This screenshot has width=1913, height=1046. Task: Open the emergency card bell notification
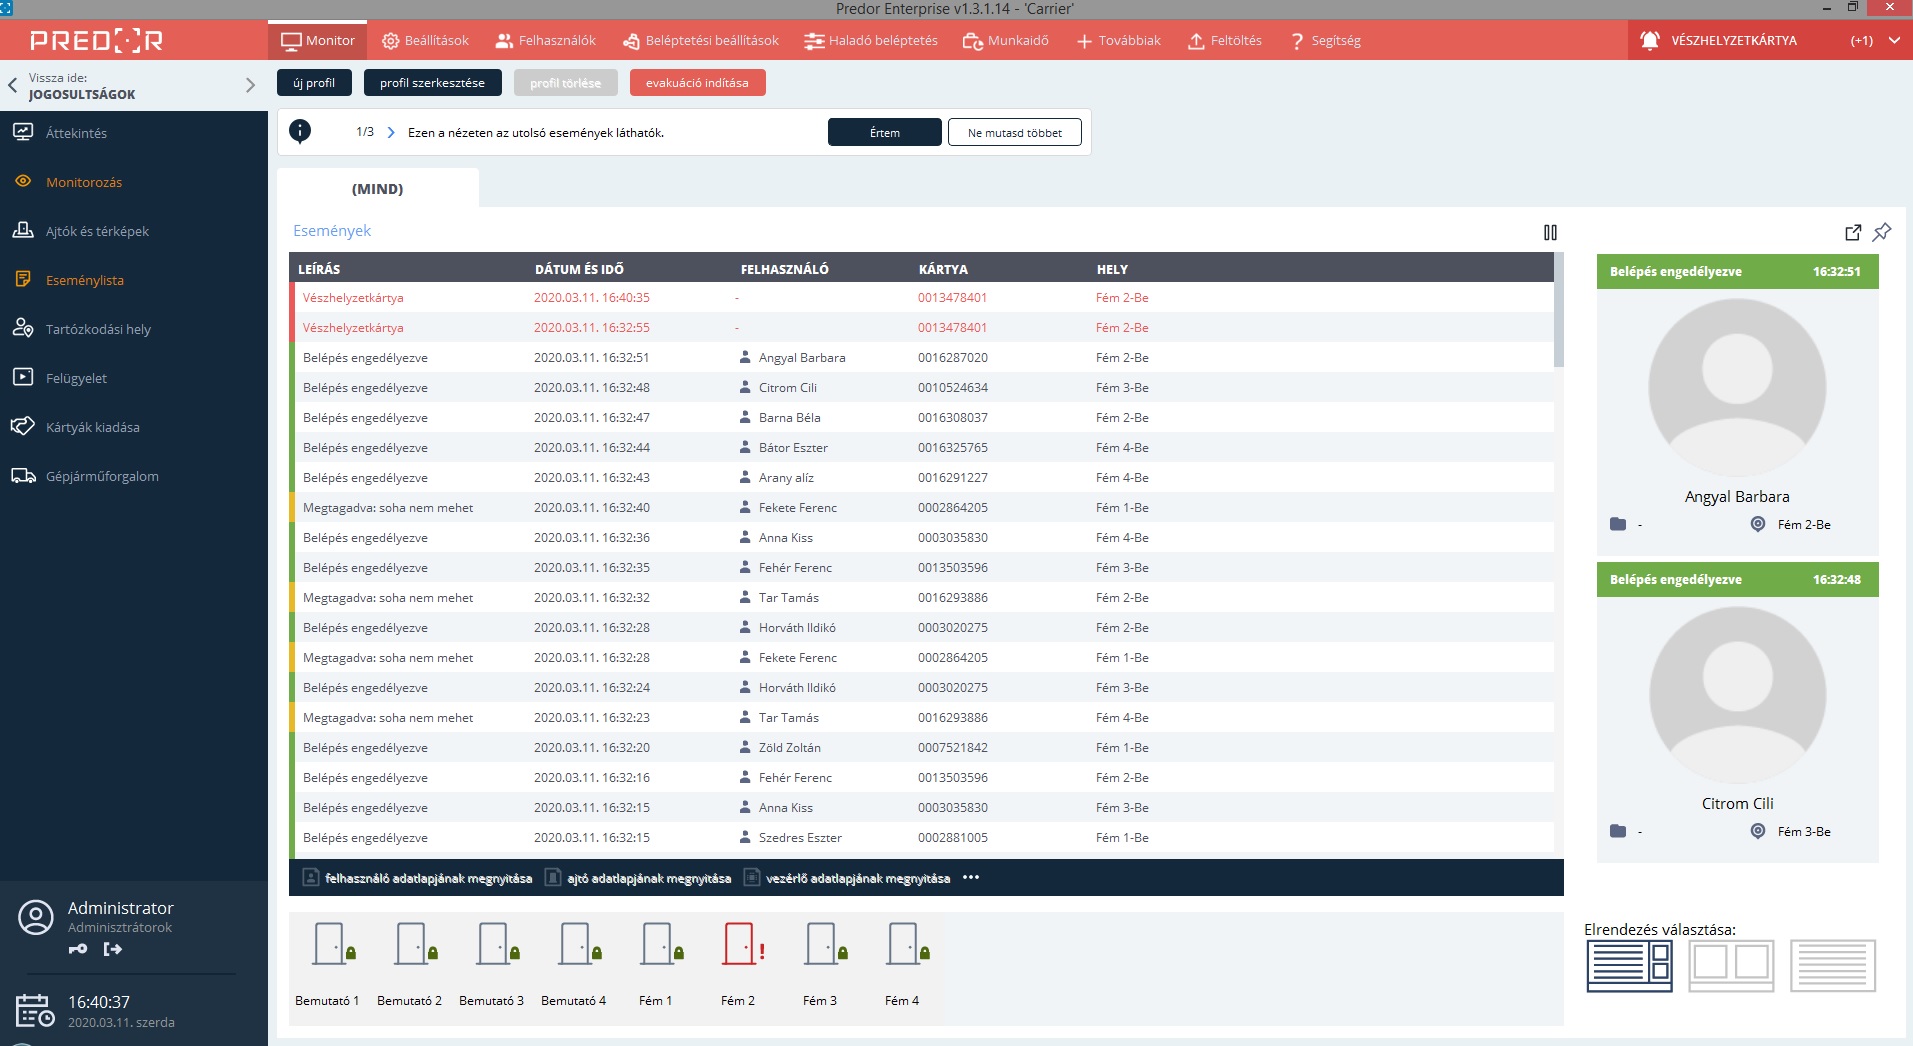coord(1650,41)
